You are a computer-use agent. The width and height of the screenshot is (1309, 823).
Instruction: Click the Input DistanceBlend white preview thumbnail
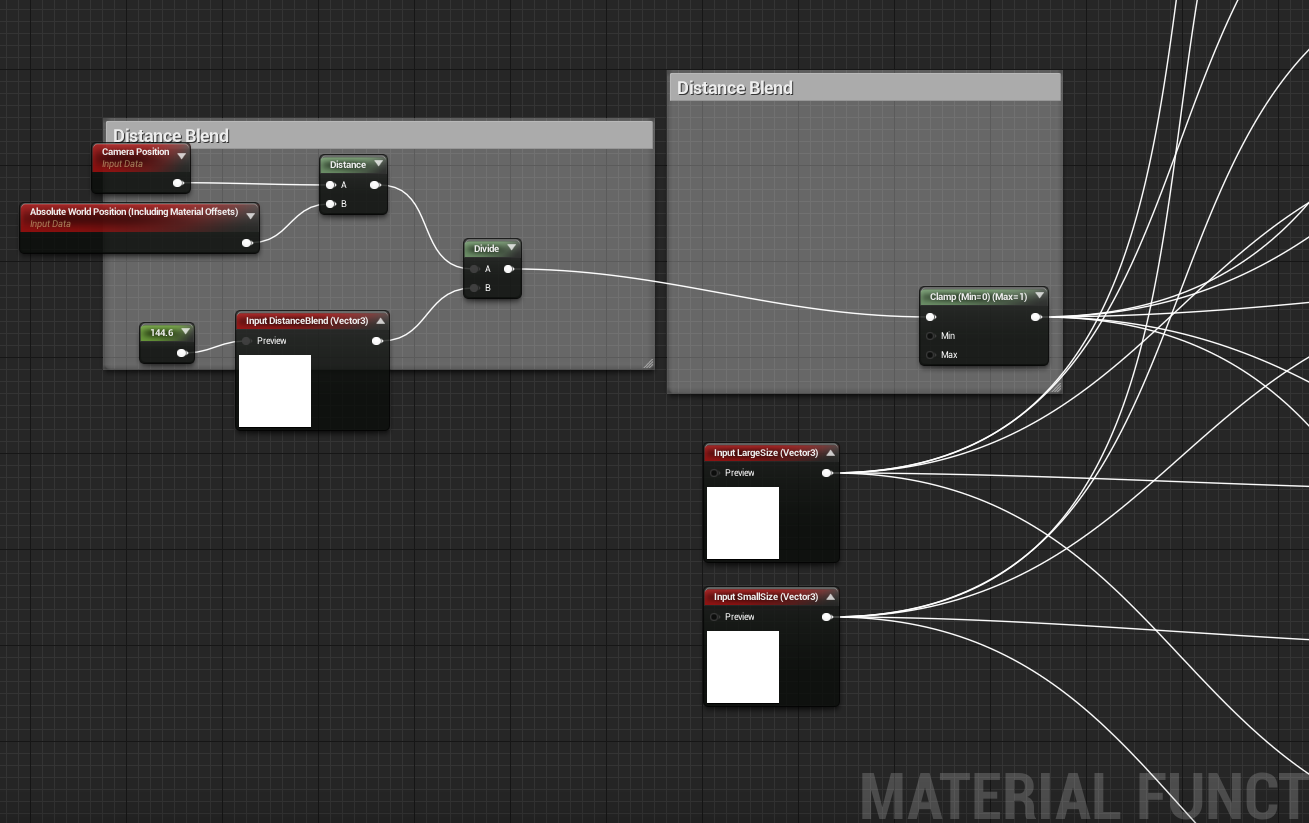point(275,391)
